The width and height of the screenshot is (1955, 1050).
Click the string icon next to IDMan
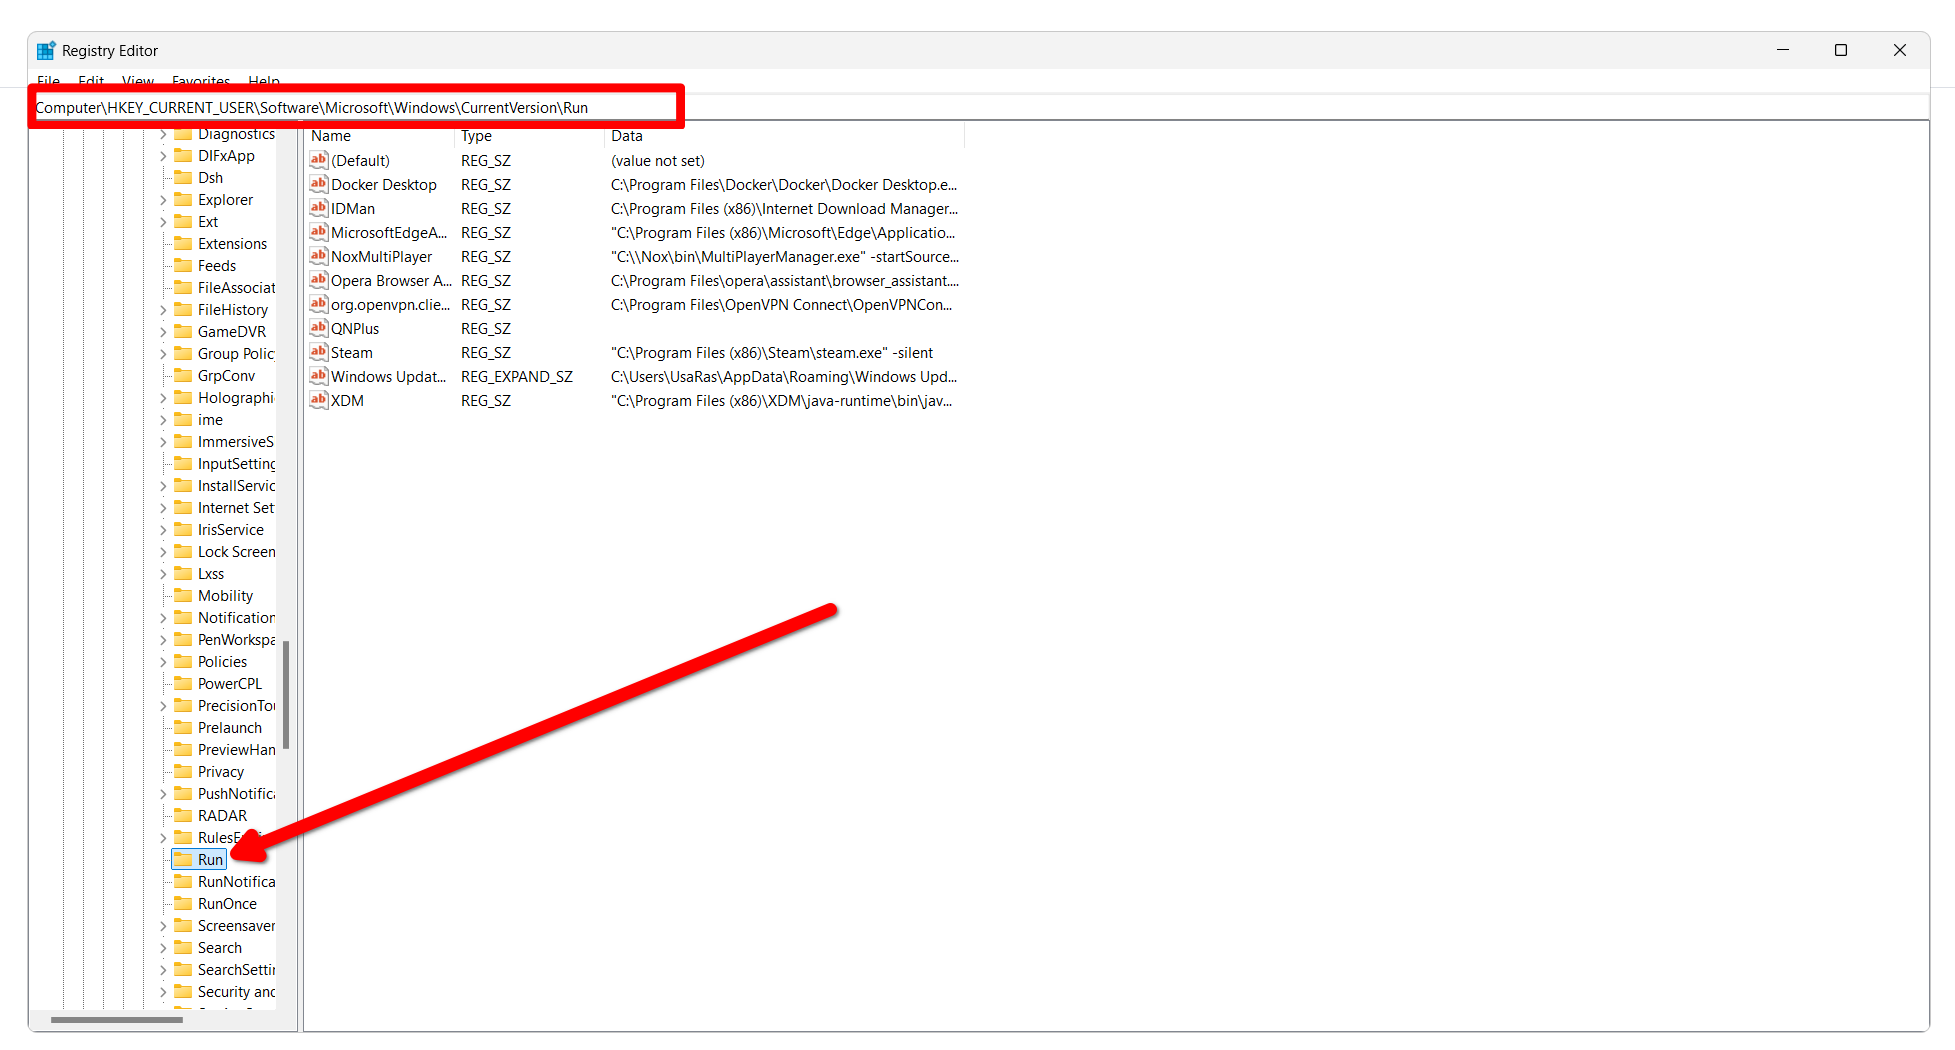click(319, 208)
